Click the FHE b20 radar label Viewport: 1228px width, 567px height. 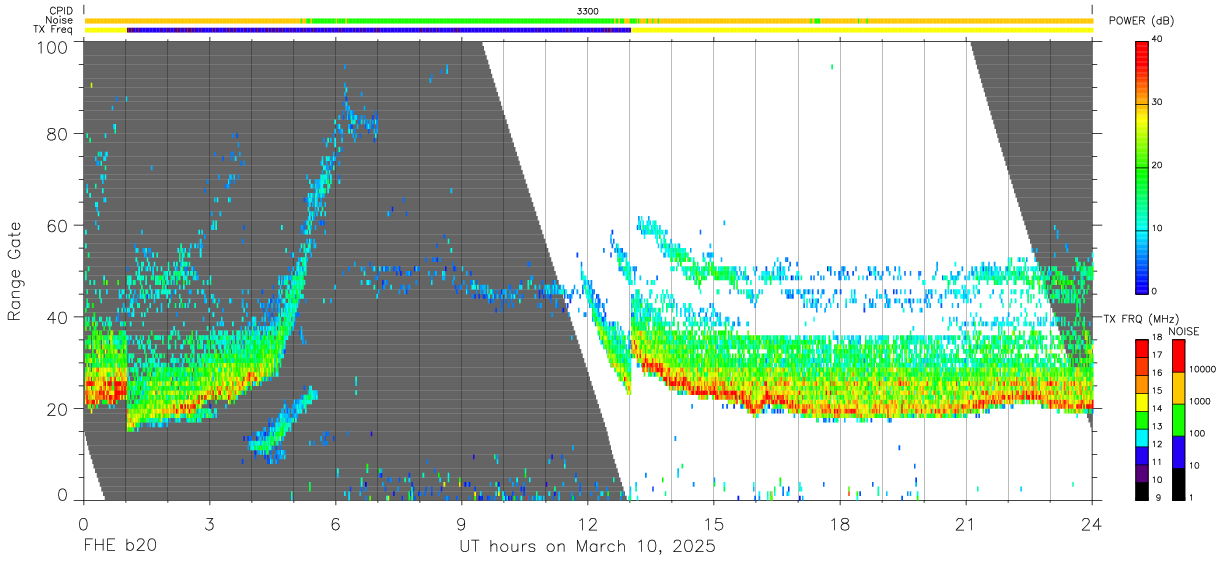coord(119,547)
